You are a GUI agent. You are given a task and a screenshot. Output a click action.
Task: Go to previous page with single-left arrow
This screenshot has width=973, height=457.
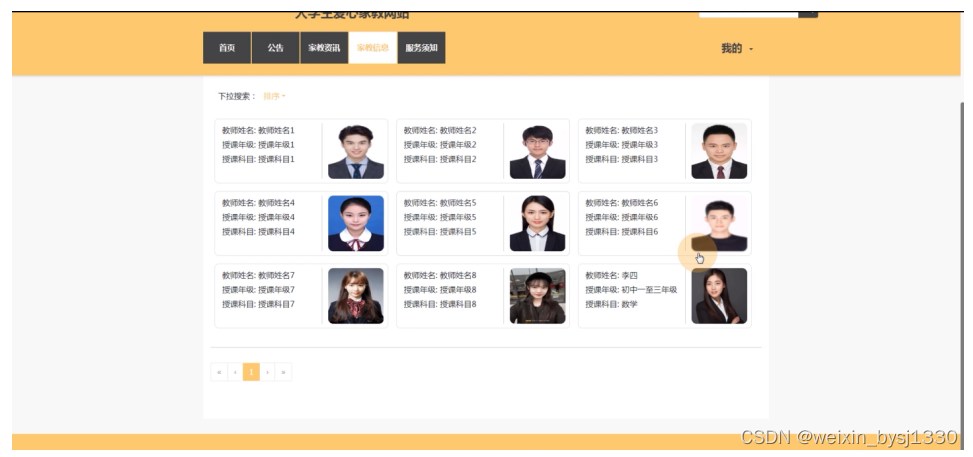235,372
